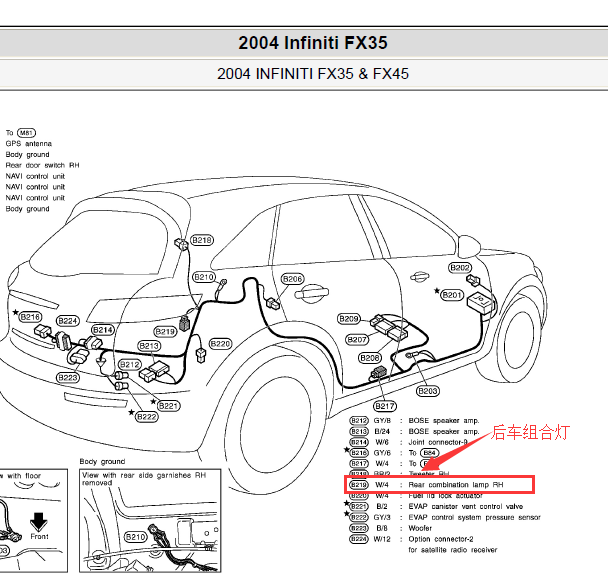Select the B224 callout on the car drawing
The height and width of the screenshot is (578, 608).
pyautogui.click(x=68, y=321)
